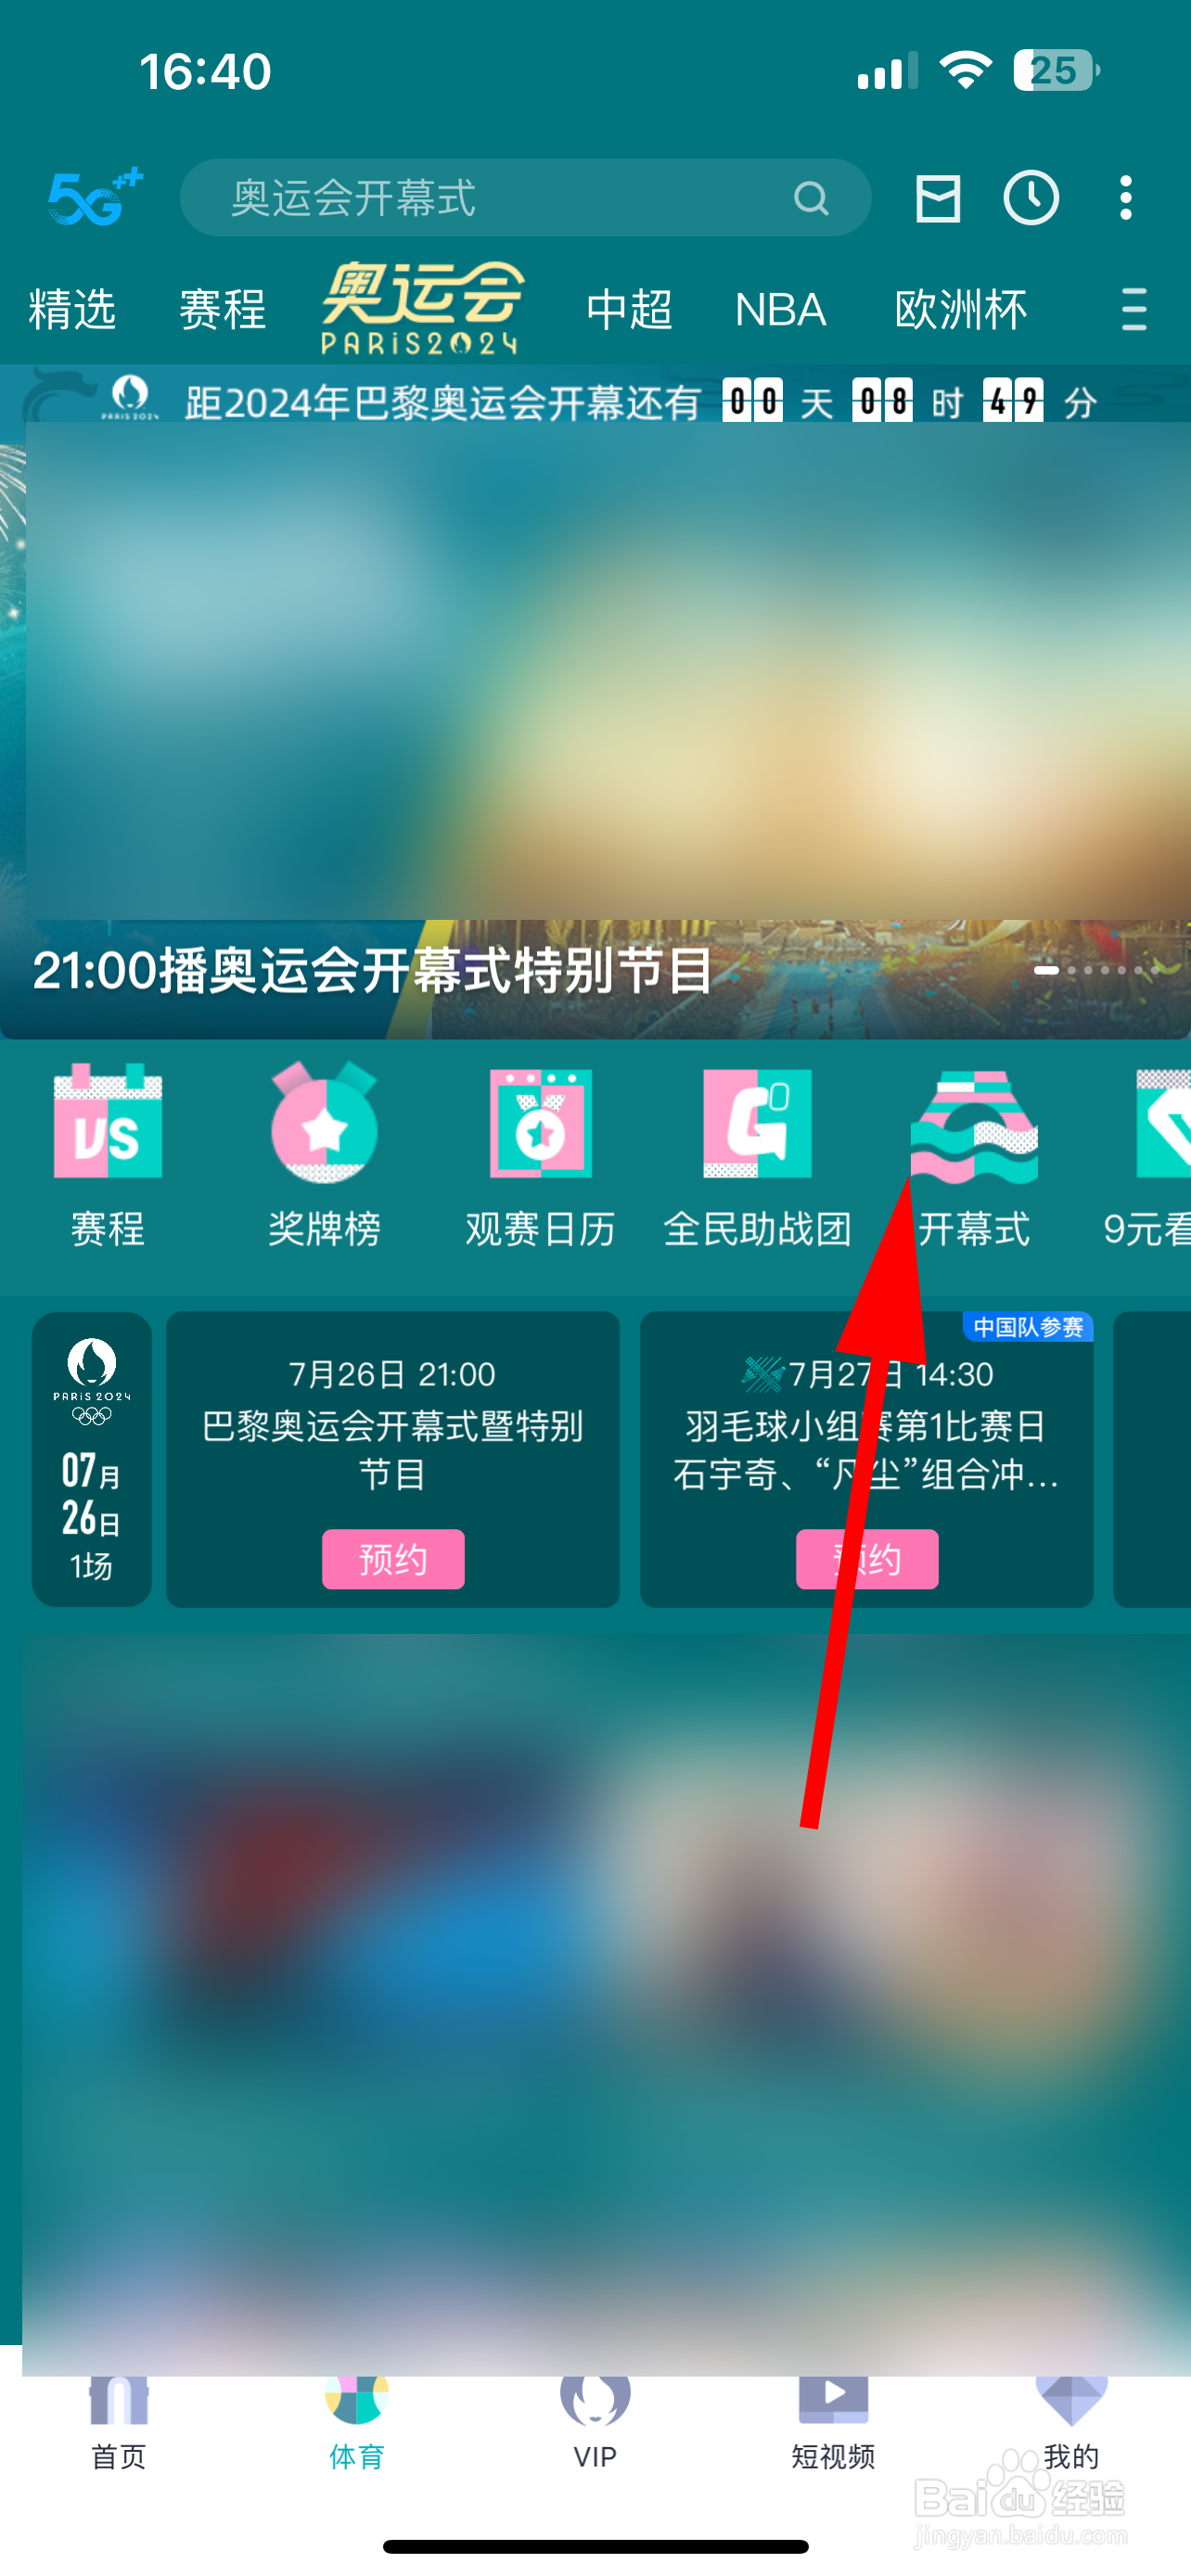The image size is (1191, 2576).
Task: Reserve the 巴黎奥运会开幕式 program
Action: (393, 1558)
